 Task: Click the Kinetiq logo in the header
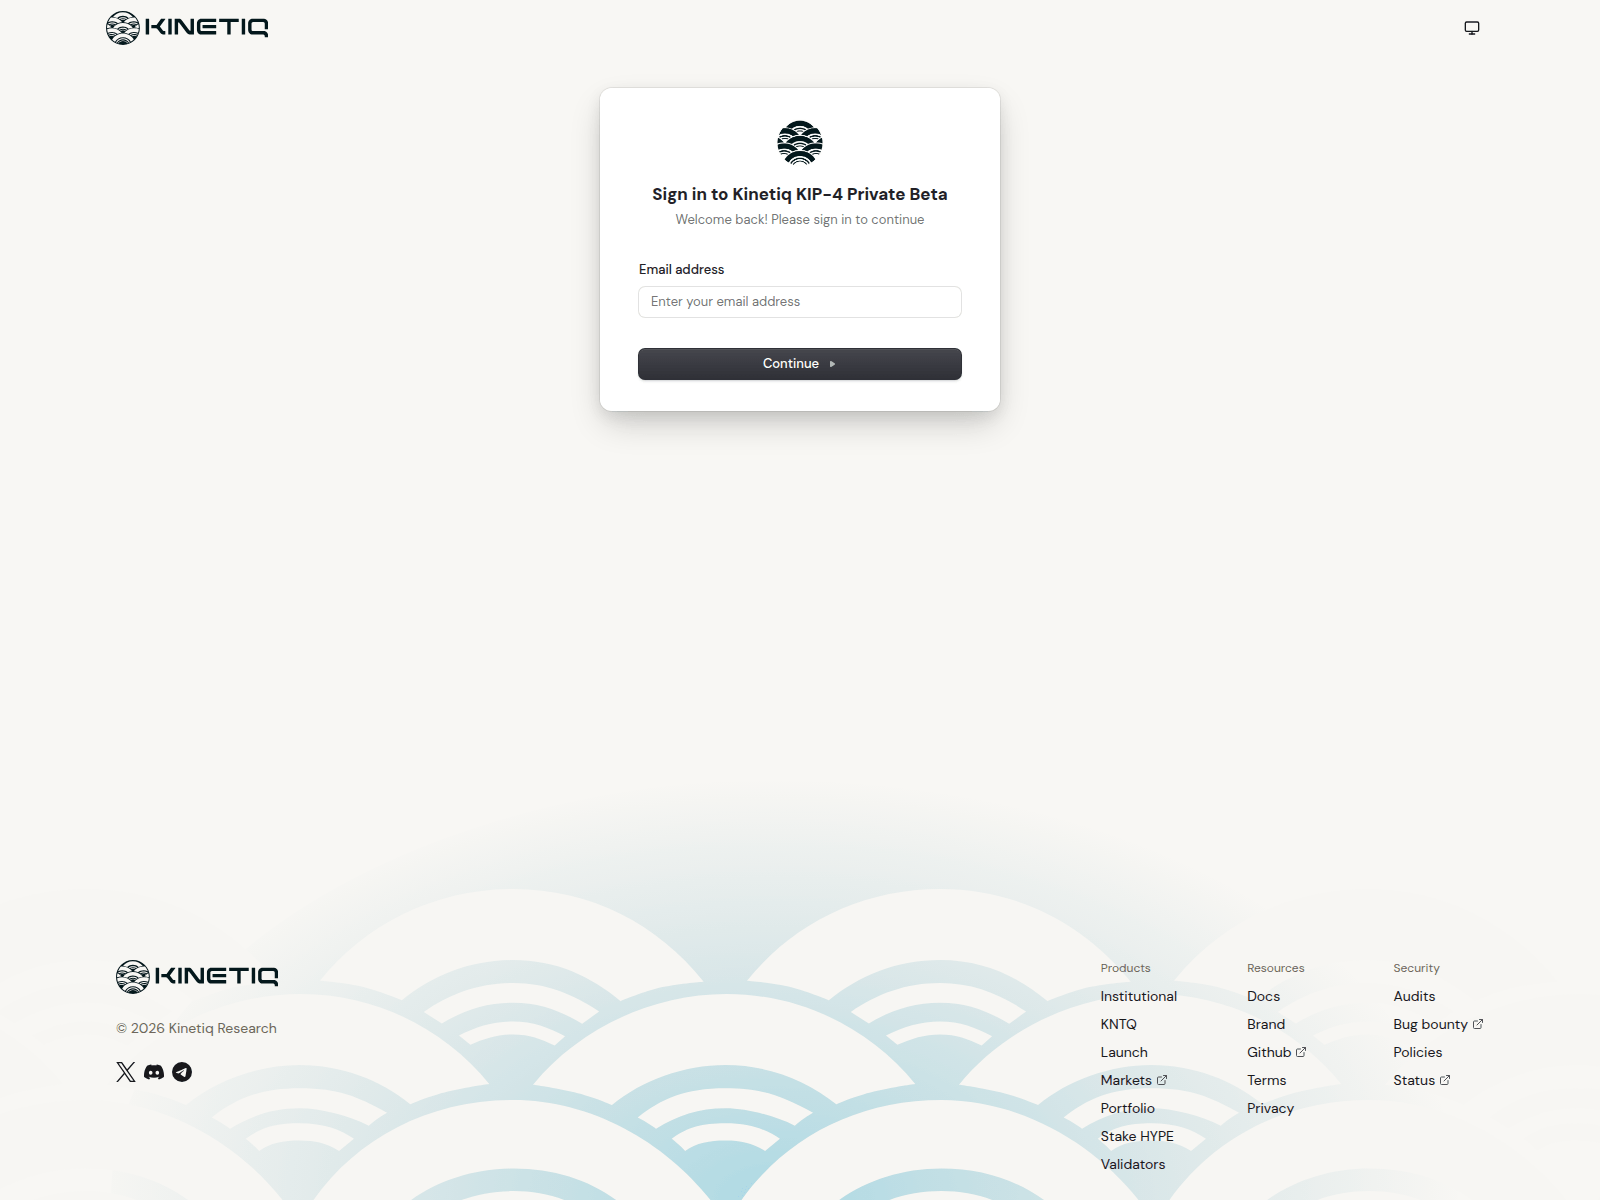pos(187,28)
